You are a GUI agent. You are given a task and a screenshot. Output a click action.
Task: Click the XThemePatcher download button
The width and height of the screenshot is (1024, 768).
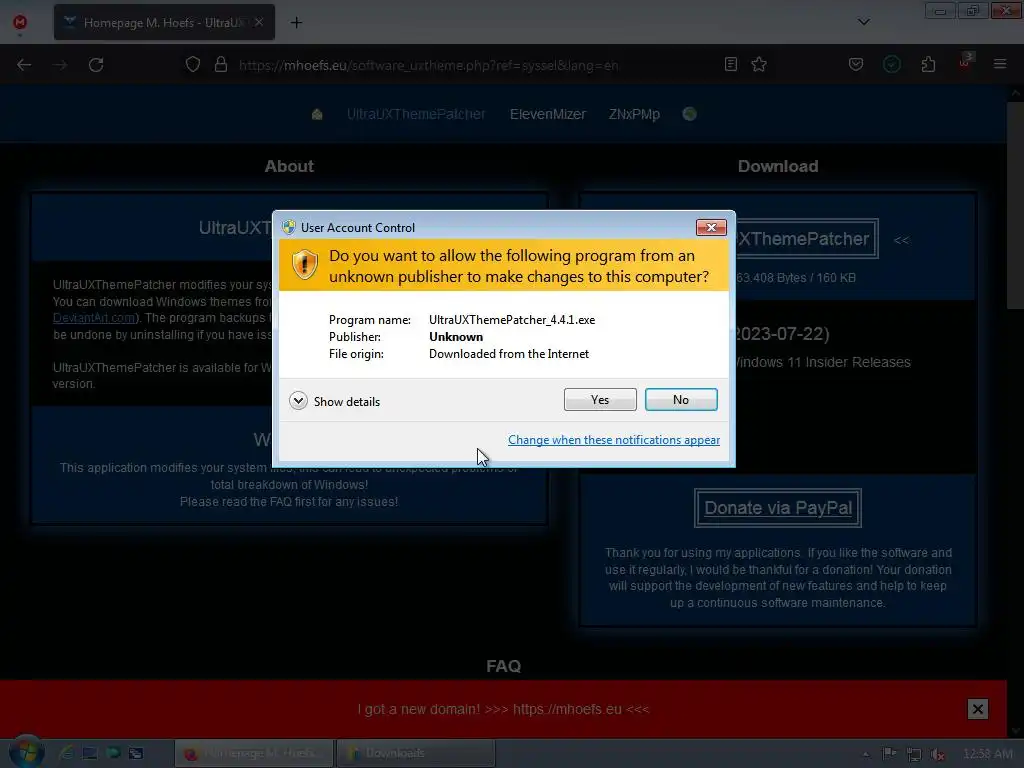coord(807,239)
